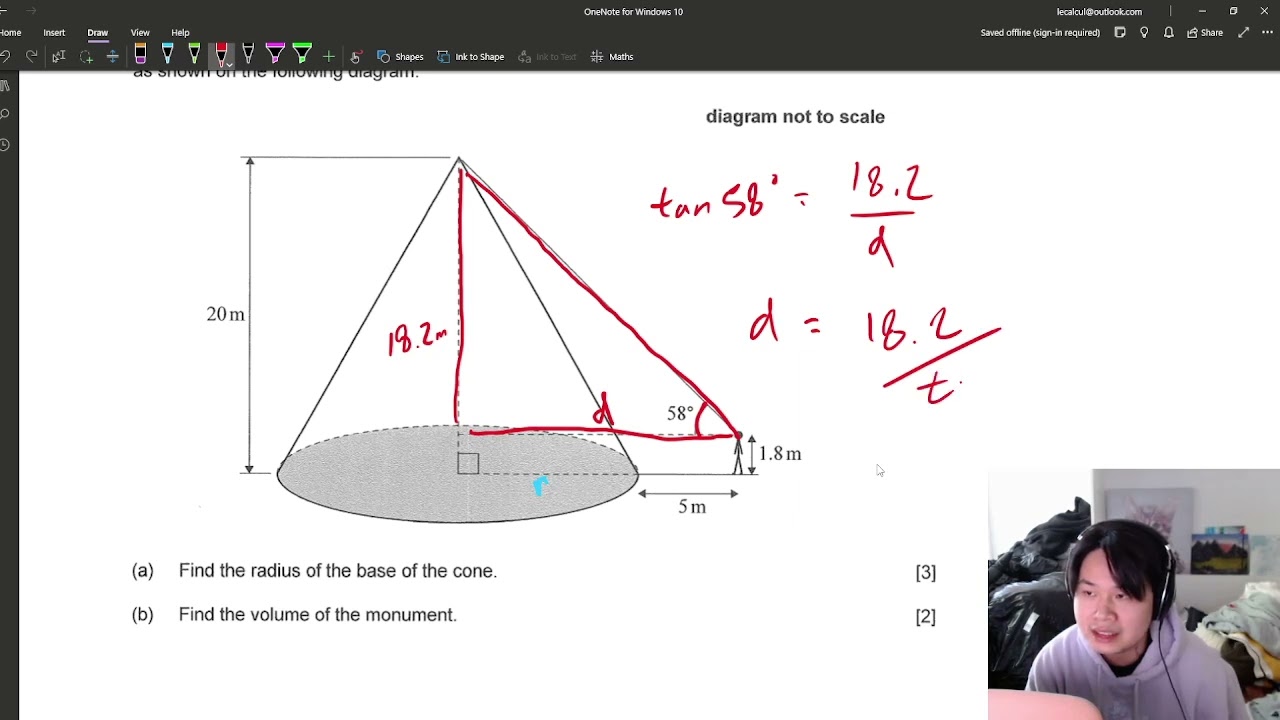Click Ink to Text button
Screen dimensions: 1280x720
pyautogui.click(x=547, y=57)
